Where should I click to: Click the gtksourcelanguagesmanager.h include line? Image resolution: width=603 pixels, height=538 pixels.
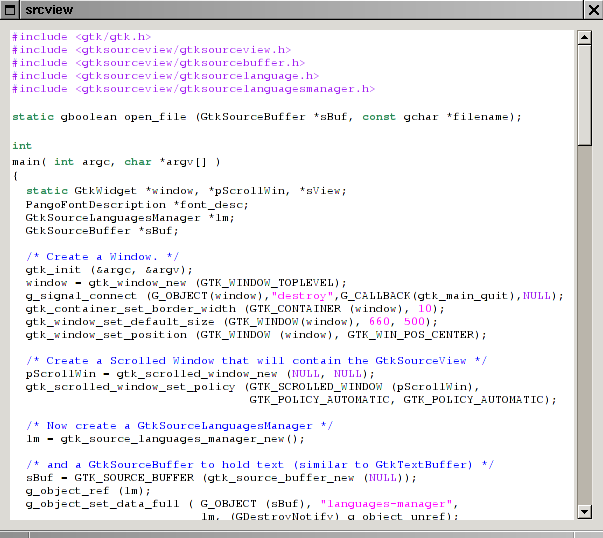193,89
